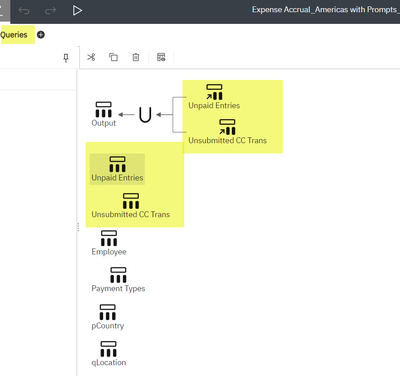400x376 pixels.
Task: Click the redo arrow in the top bar
Action: pyautogui.click(x=50, y=11)
